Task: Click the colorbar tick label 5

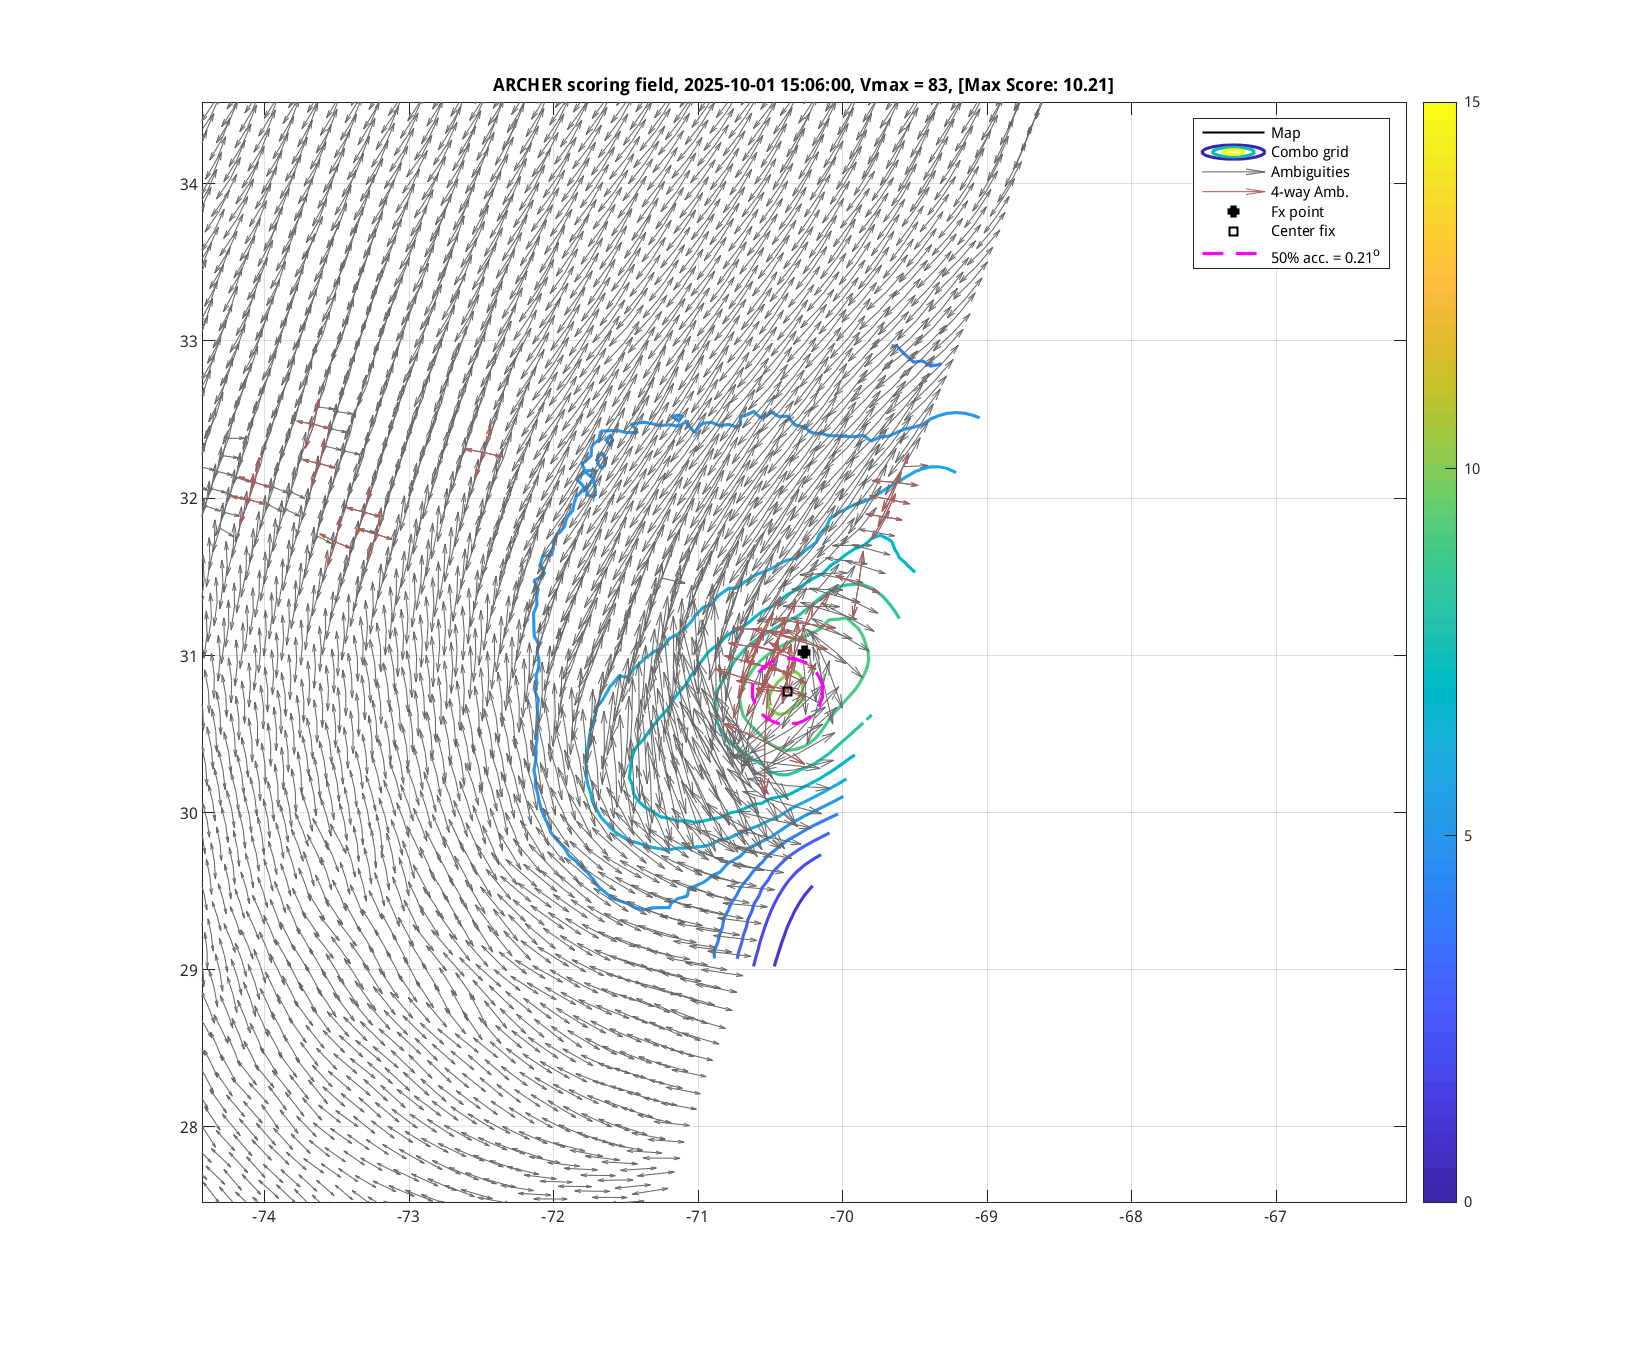Action: pos(1467,836)
